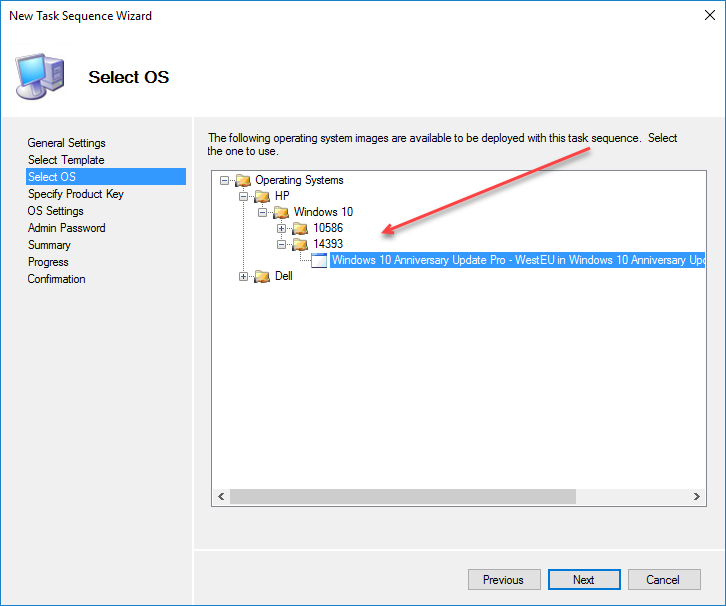Screen dimensions: 726x606
Task: Collapse the Operating Systems root node
Action: [x=224, y=181]
